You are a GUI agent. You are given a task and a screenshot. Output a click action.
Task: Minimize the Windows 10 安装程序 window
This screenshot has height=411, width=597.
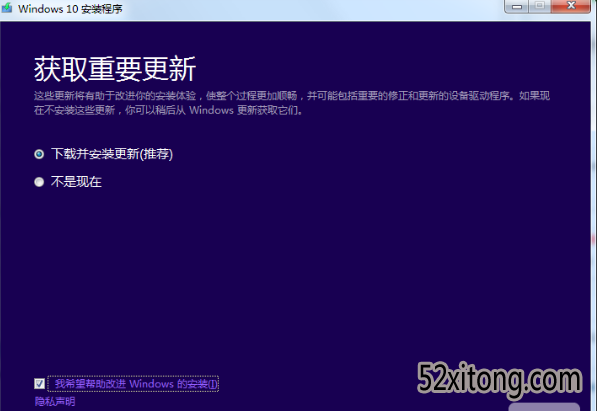pyautogui.click(x=516, y=6)
